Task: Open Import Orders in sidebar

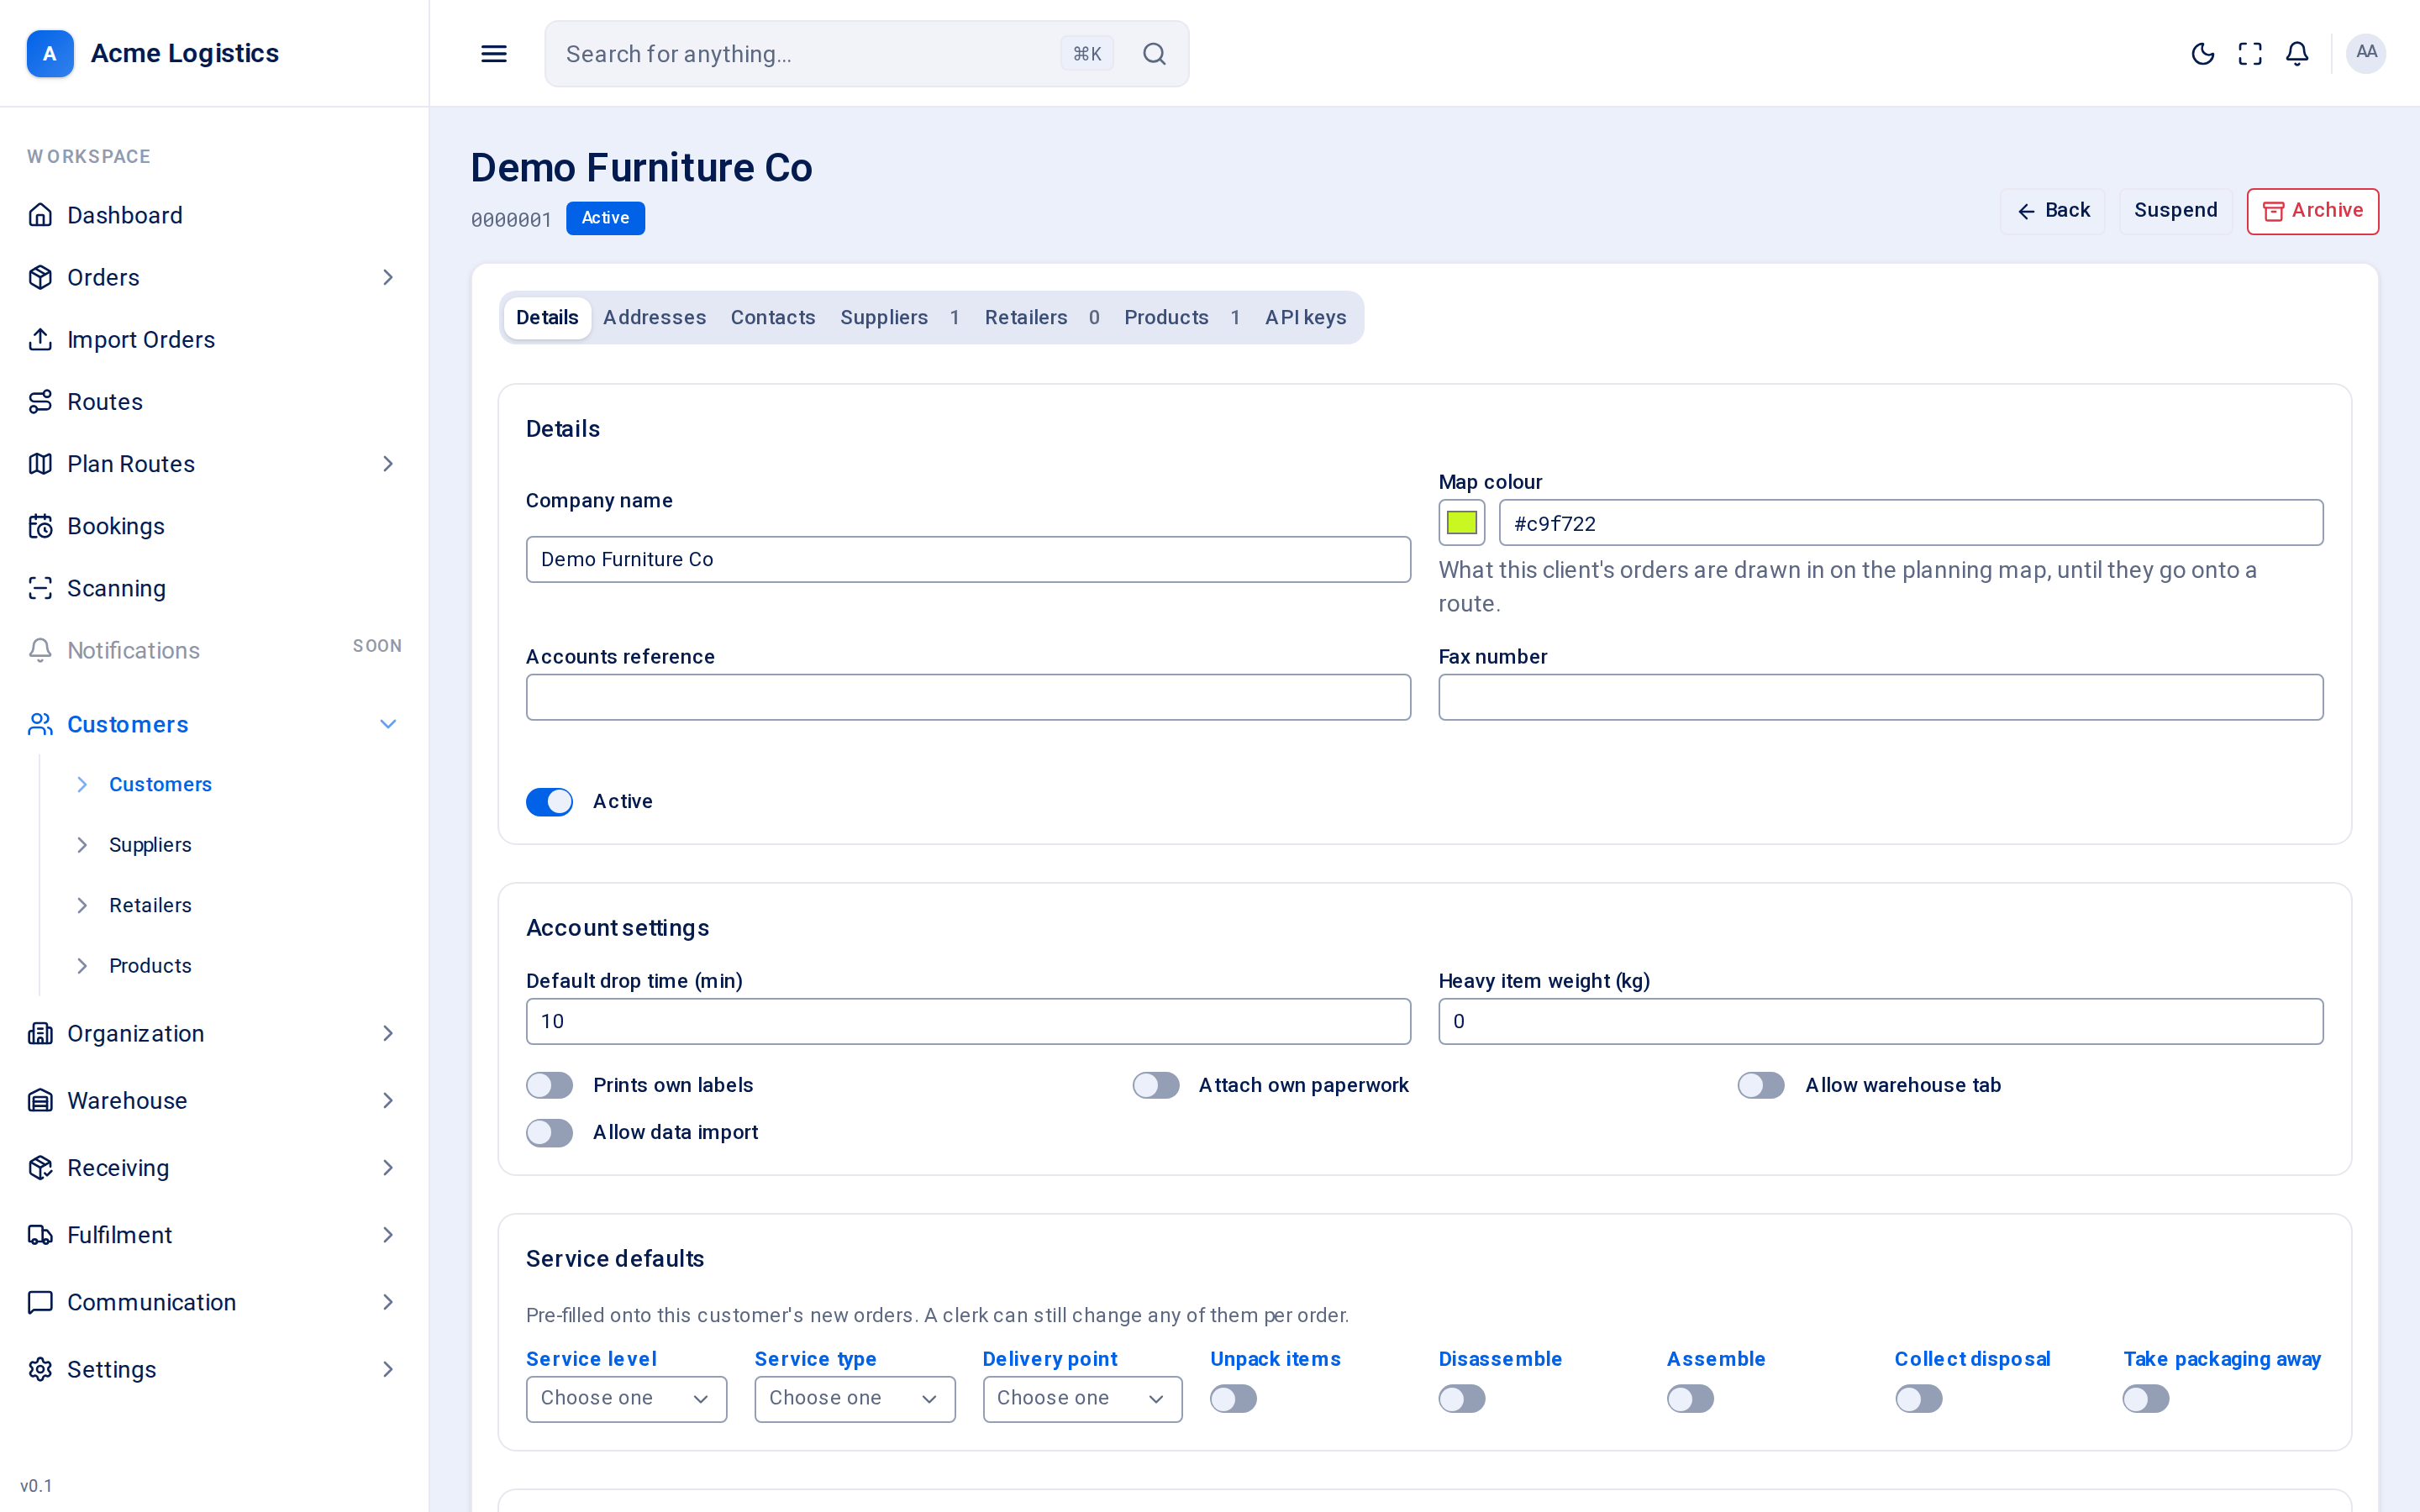Action: click(214, 340)
